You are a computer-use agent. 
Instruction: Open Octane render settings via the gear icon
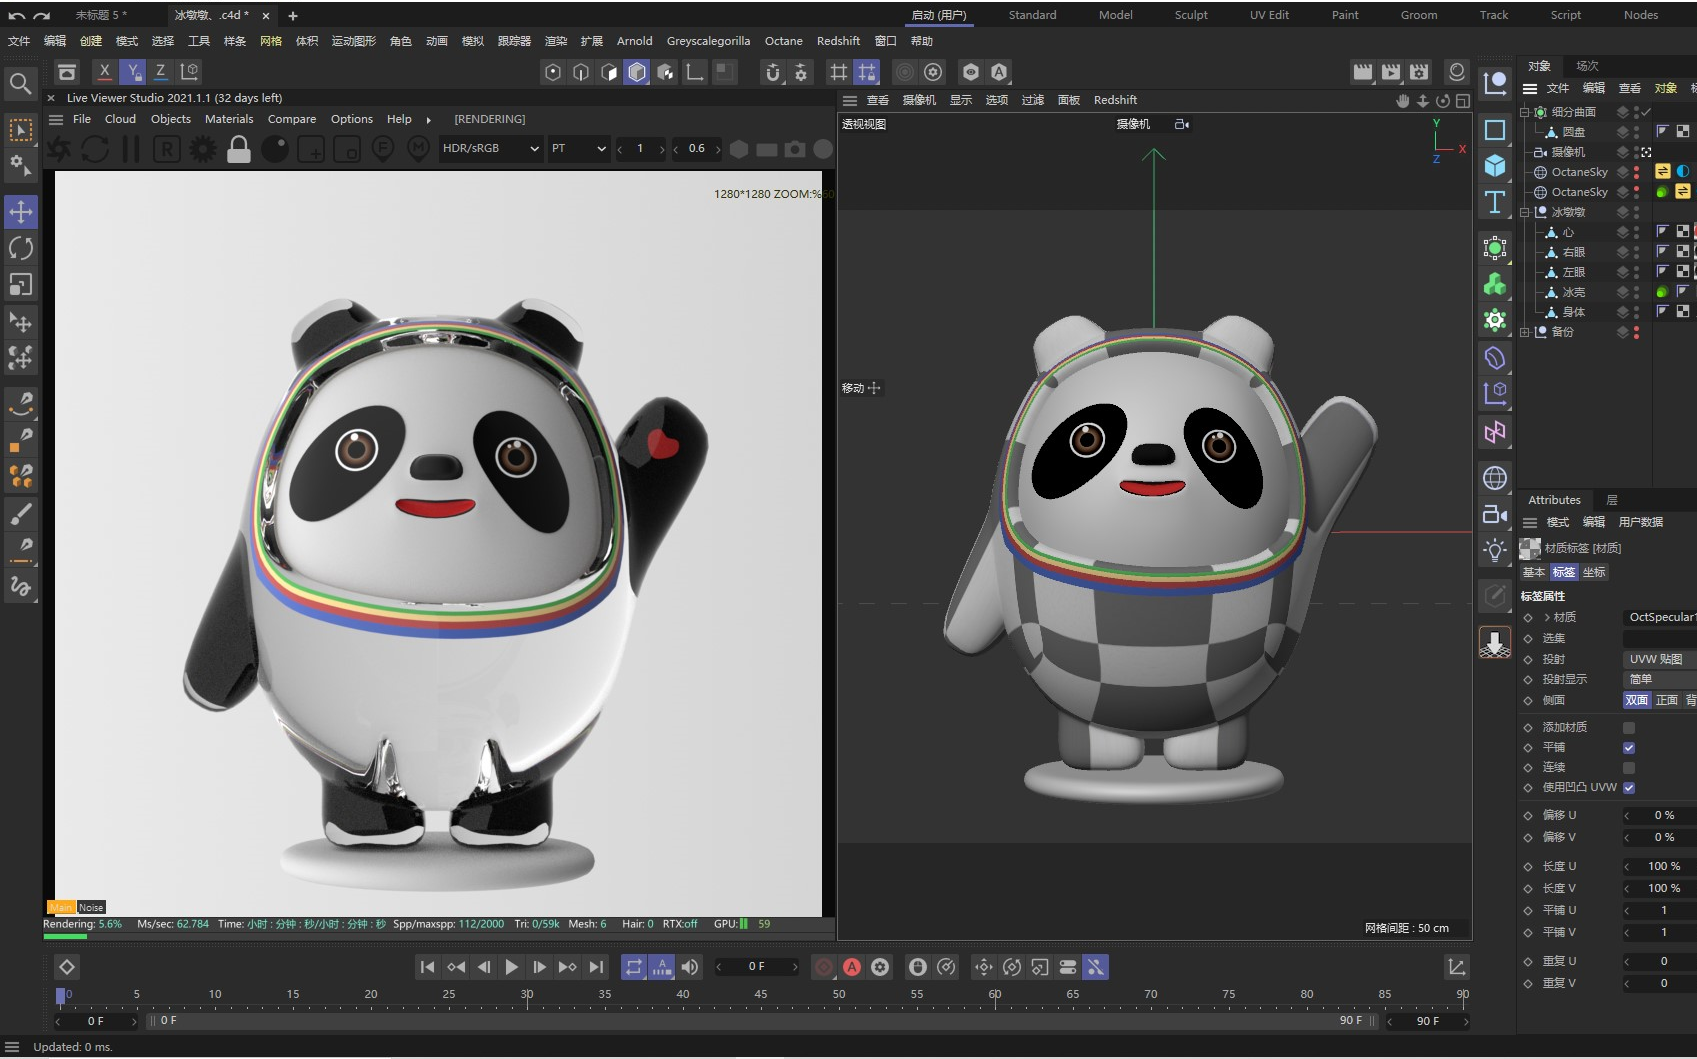[202, 148]
